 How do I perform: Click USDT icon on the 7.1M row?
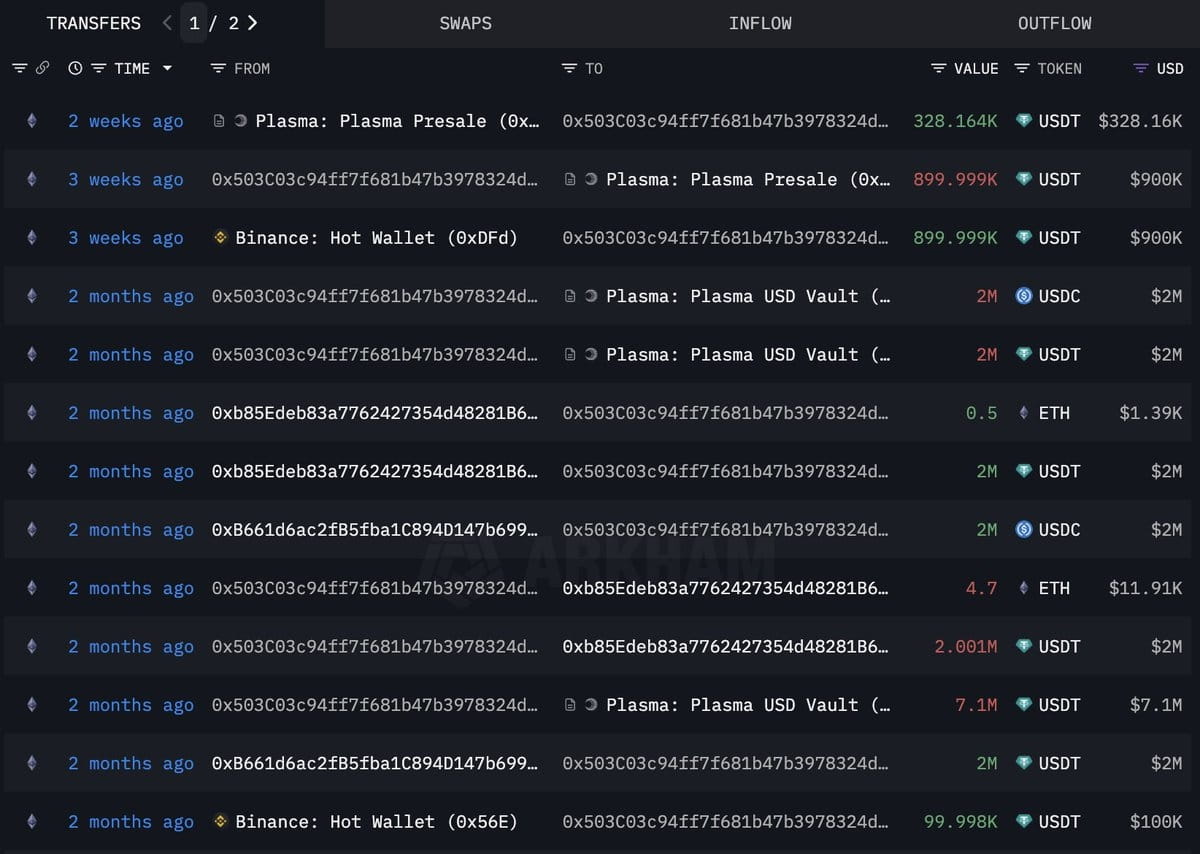pyautogui.click(x=1023, y=705)
